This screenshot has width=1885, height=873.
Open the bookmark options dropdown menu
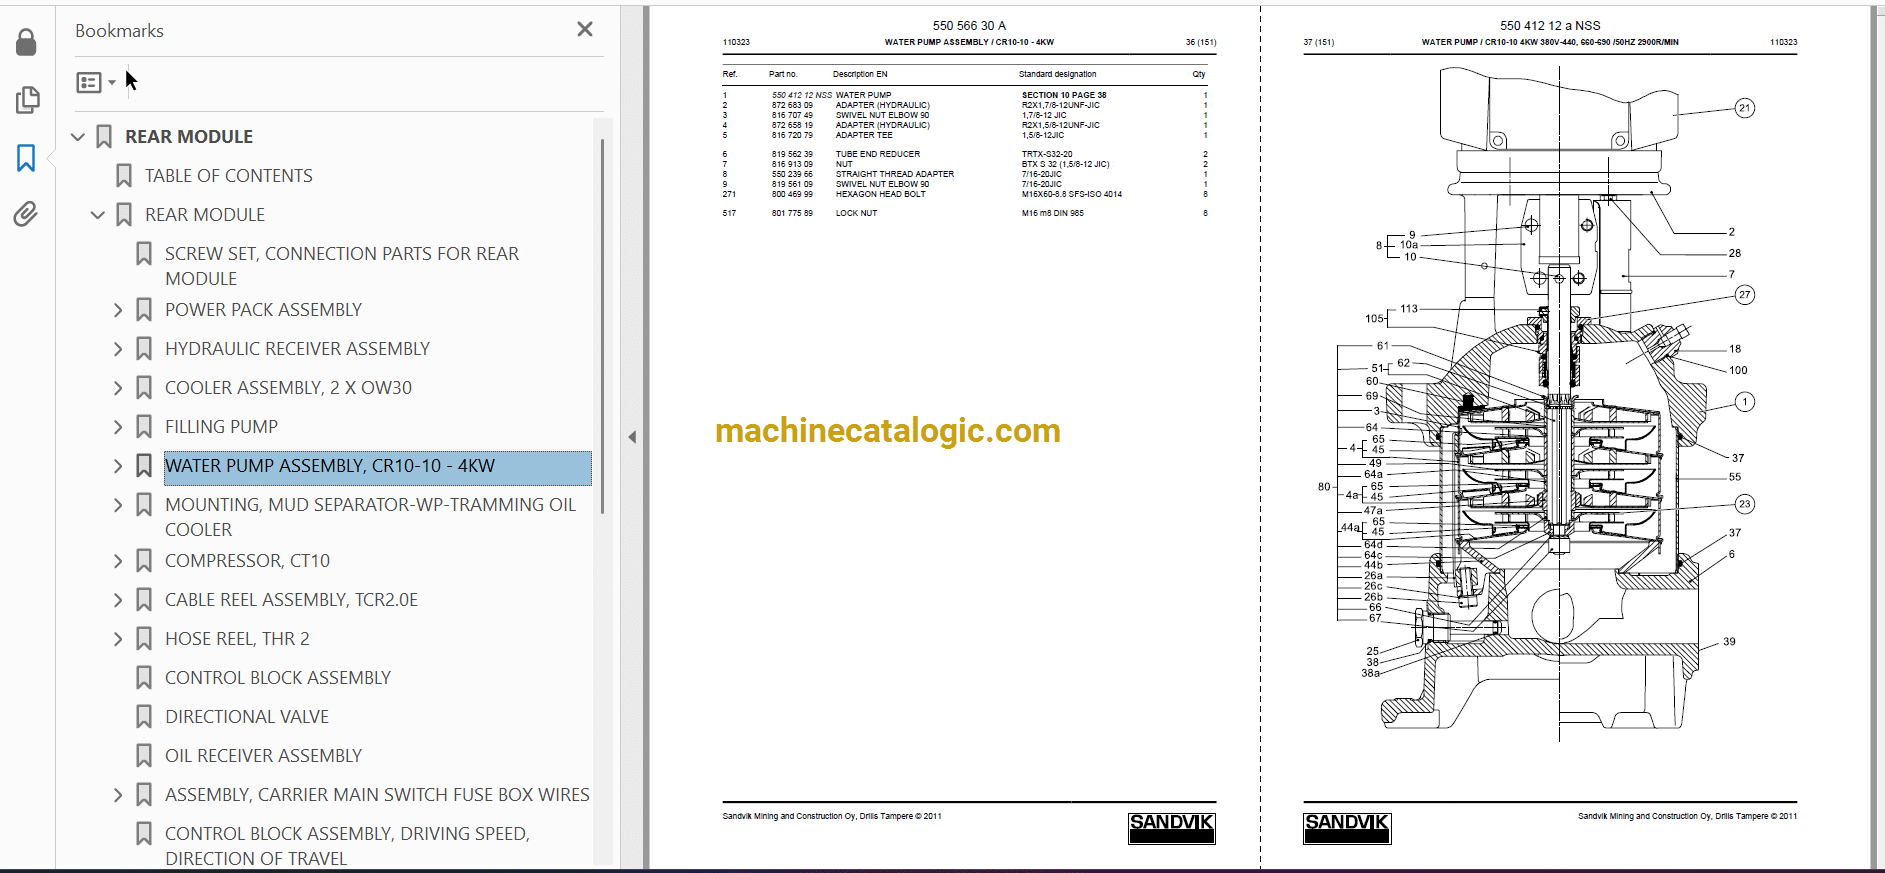96,82
